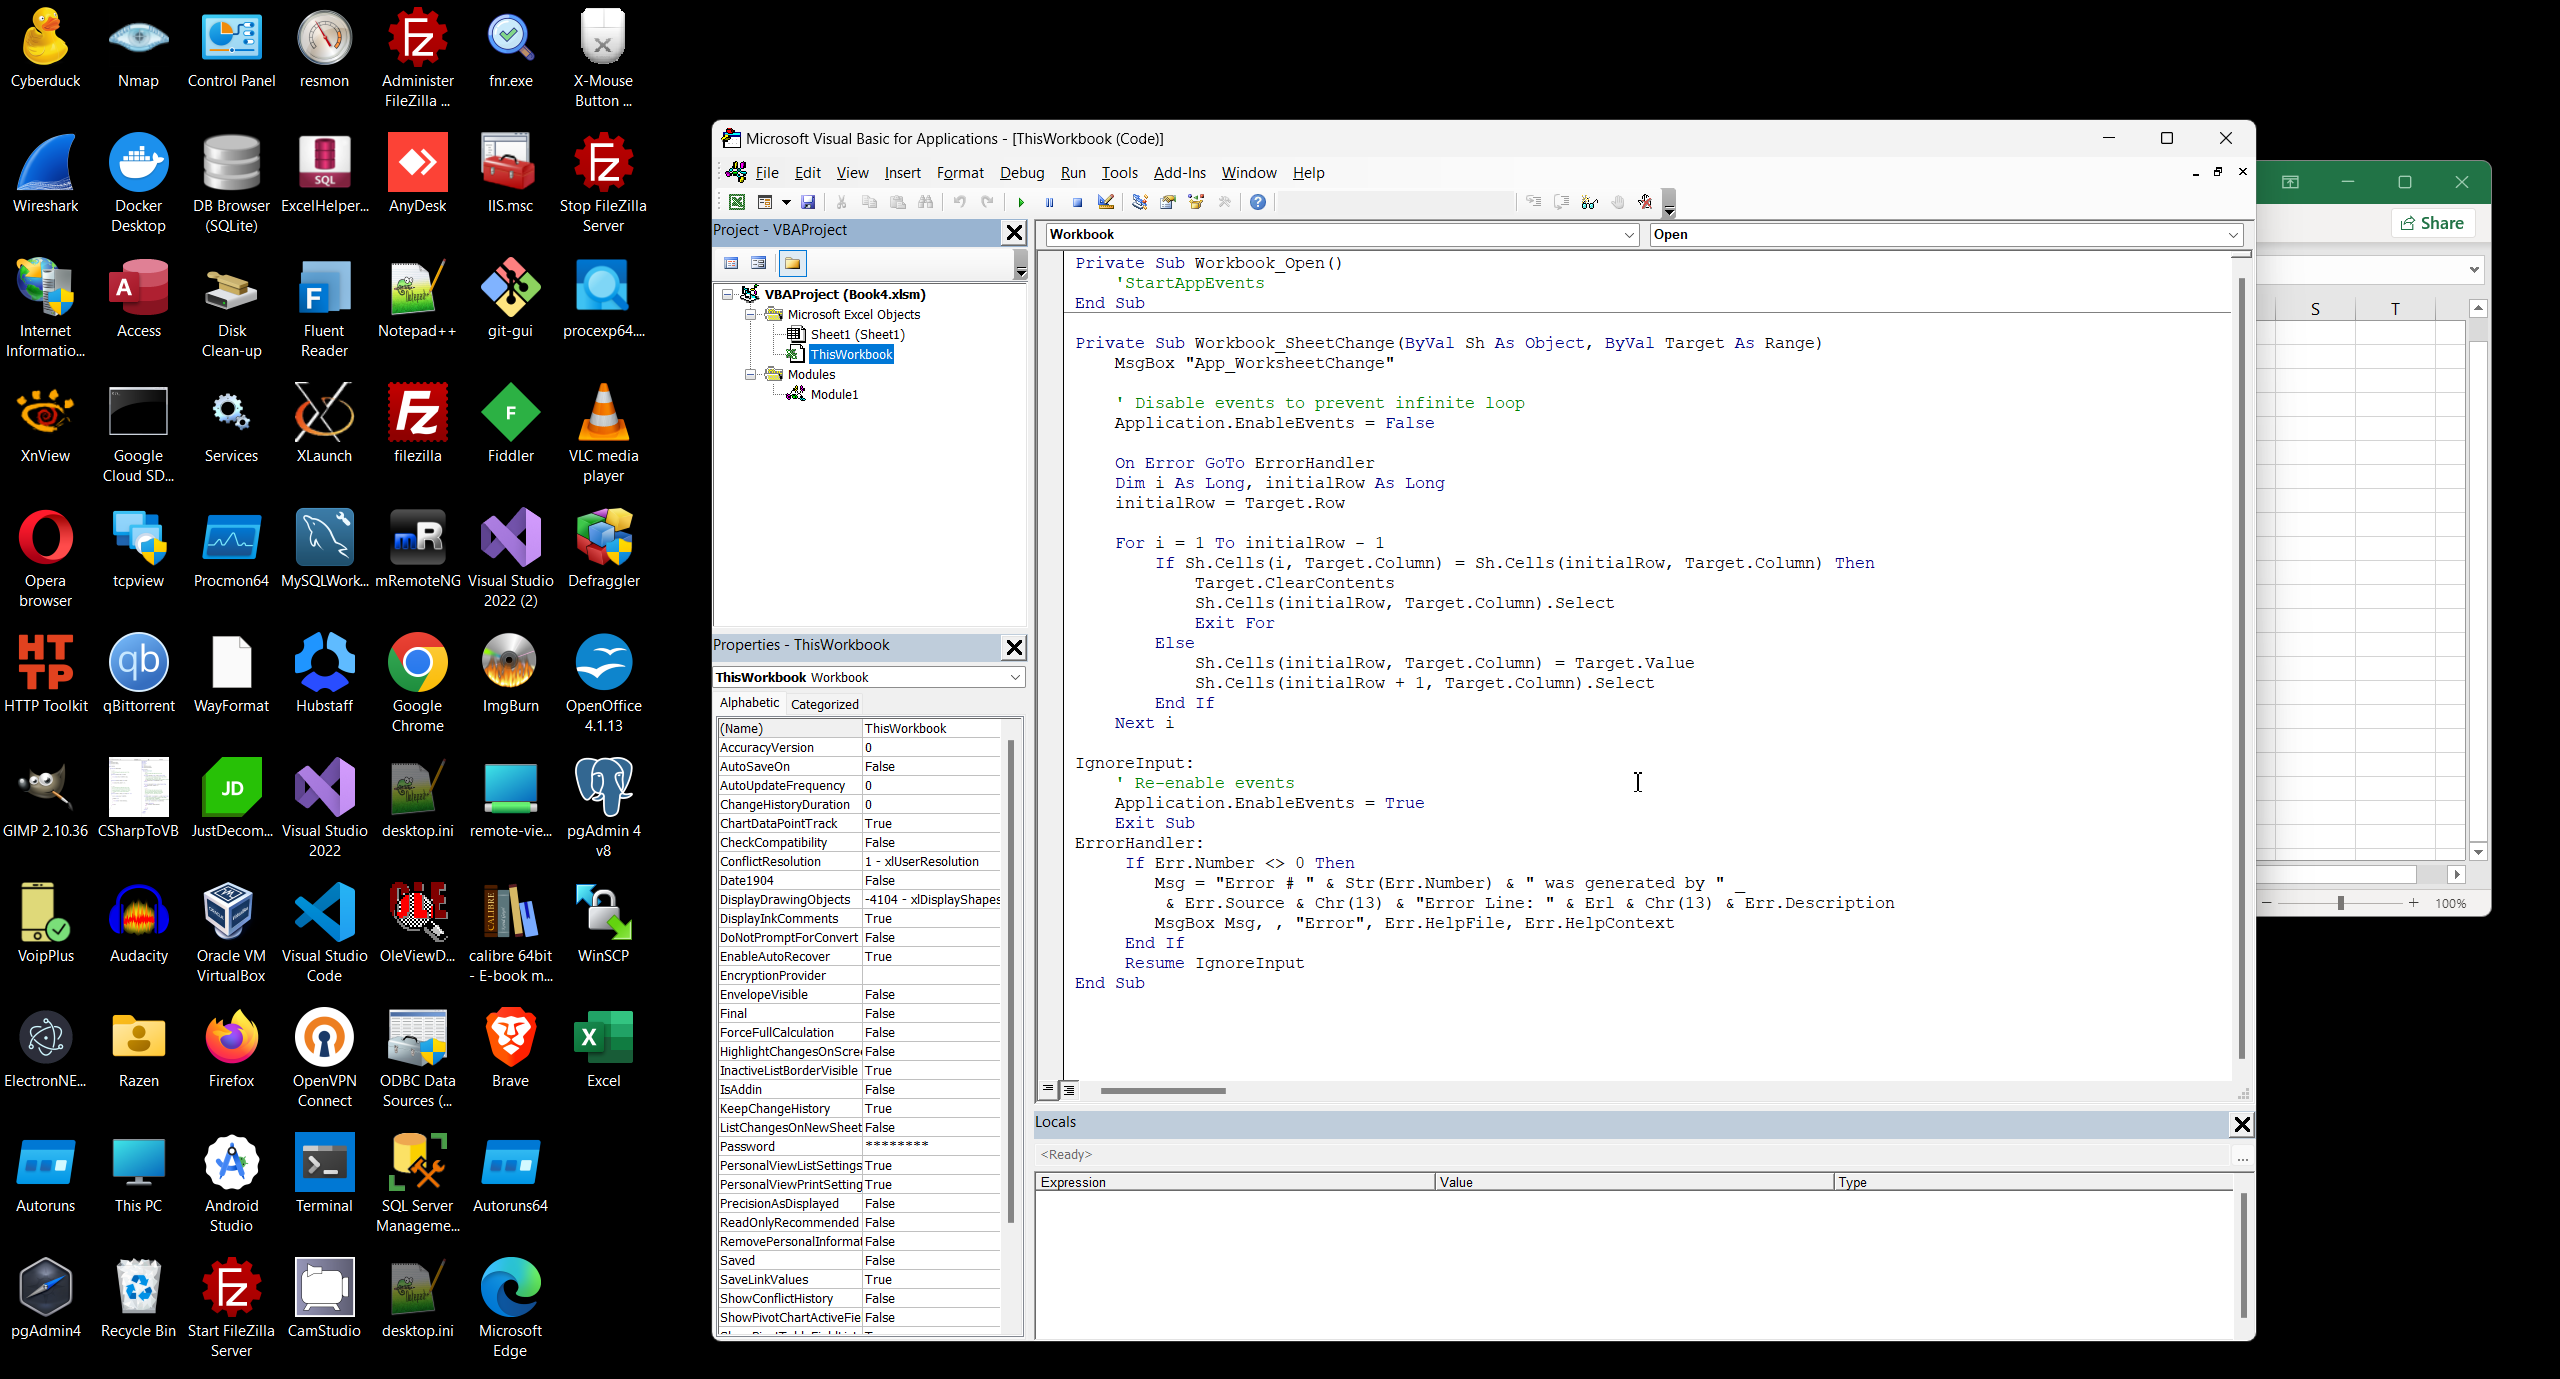Open the Debug menu
The height and width of the screenshot is (1379, 2560).
click(x=1021, y=173)
